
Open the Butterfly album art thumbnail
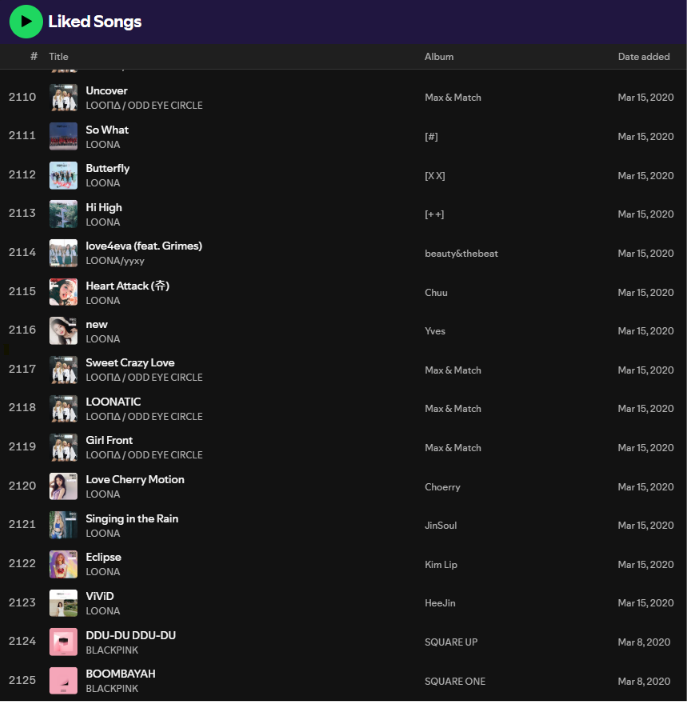click(x=63, y=176)
